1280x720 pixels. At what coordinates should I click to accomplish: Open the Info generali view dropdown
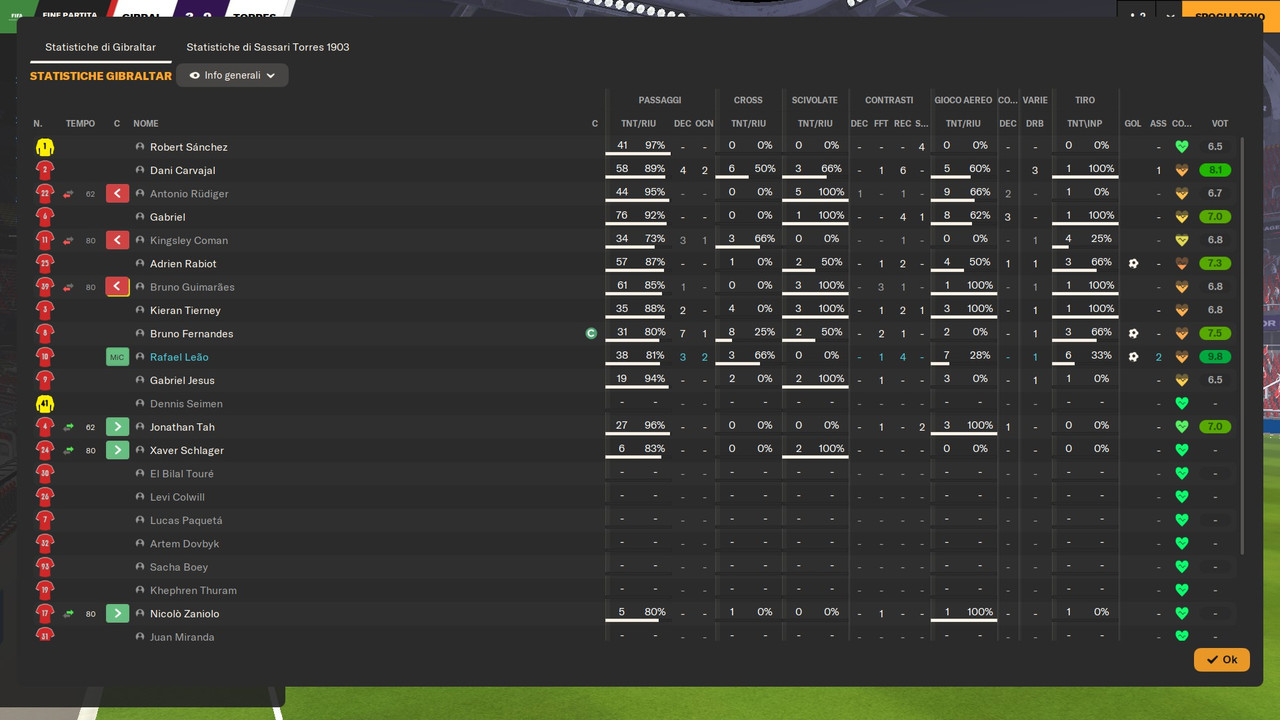click(232, 75)
